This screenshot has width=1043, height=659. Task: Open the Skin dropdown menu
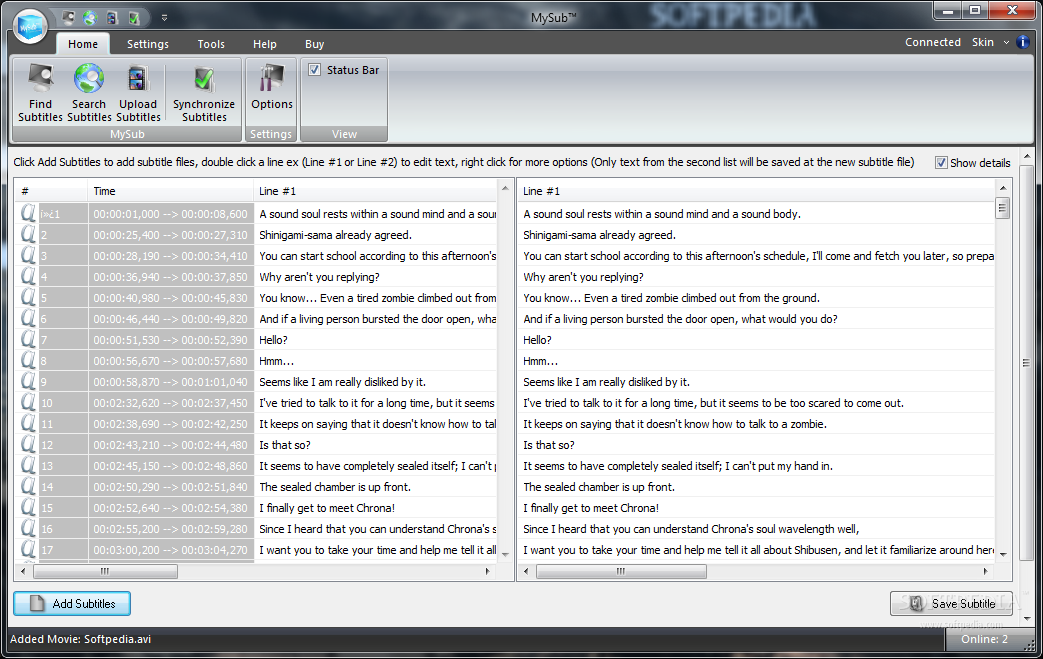pos(990,42)
